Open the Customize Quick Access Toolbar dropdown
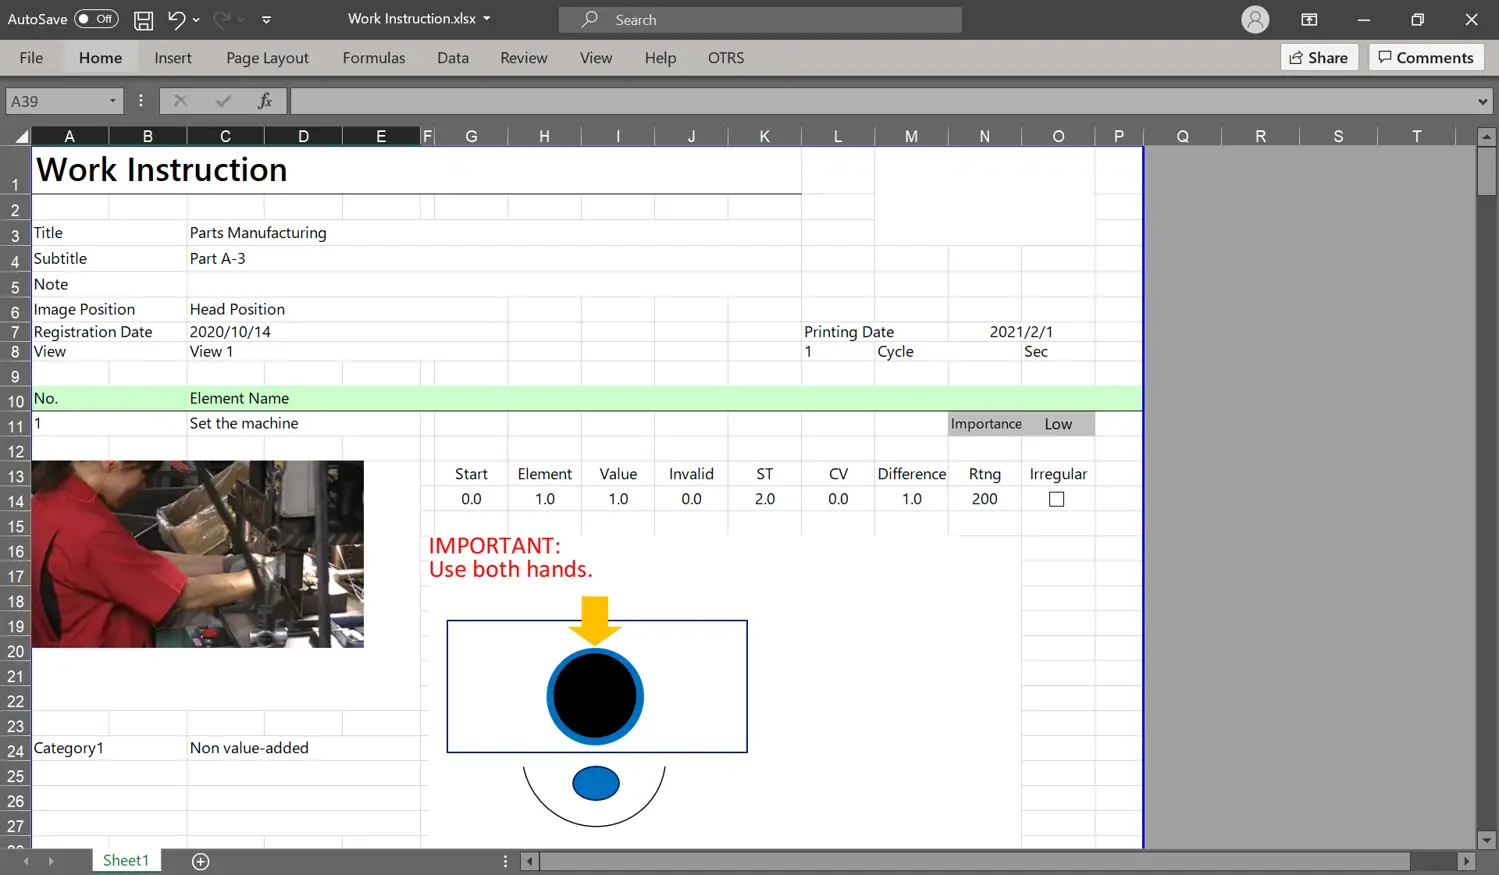The width and height of the screenshot is (1499, 875). pos(266,19)
